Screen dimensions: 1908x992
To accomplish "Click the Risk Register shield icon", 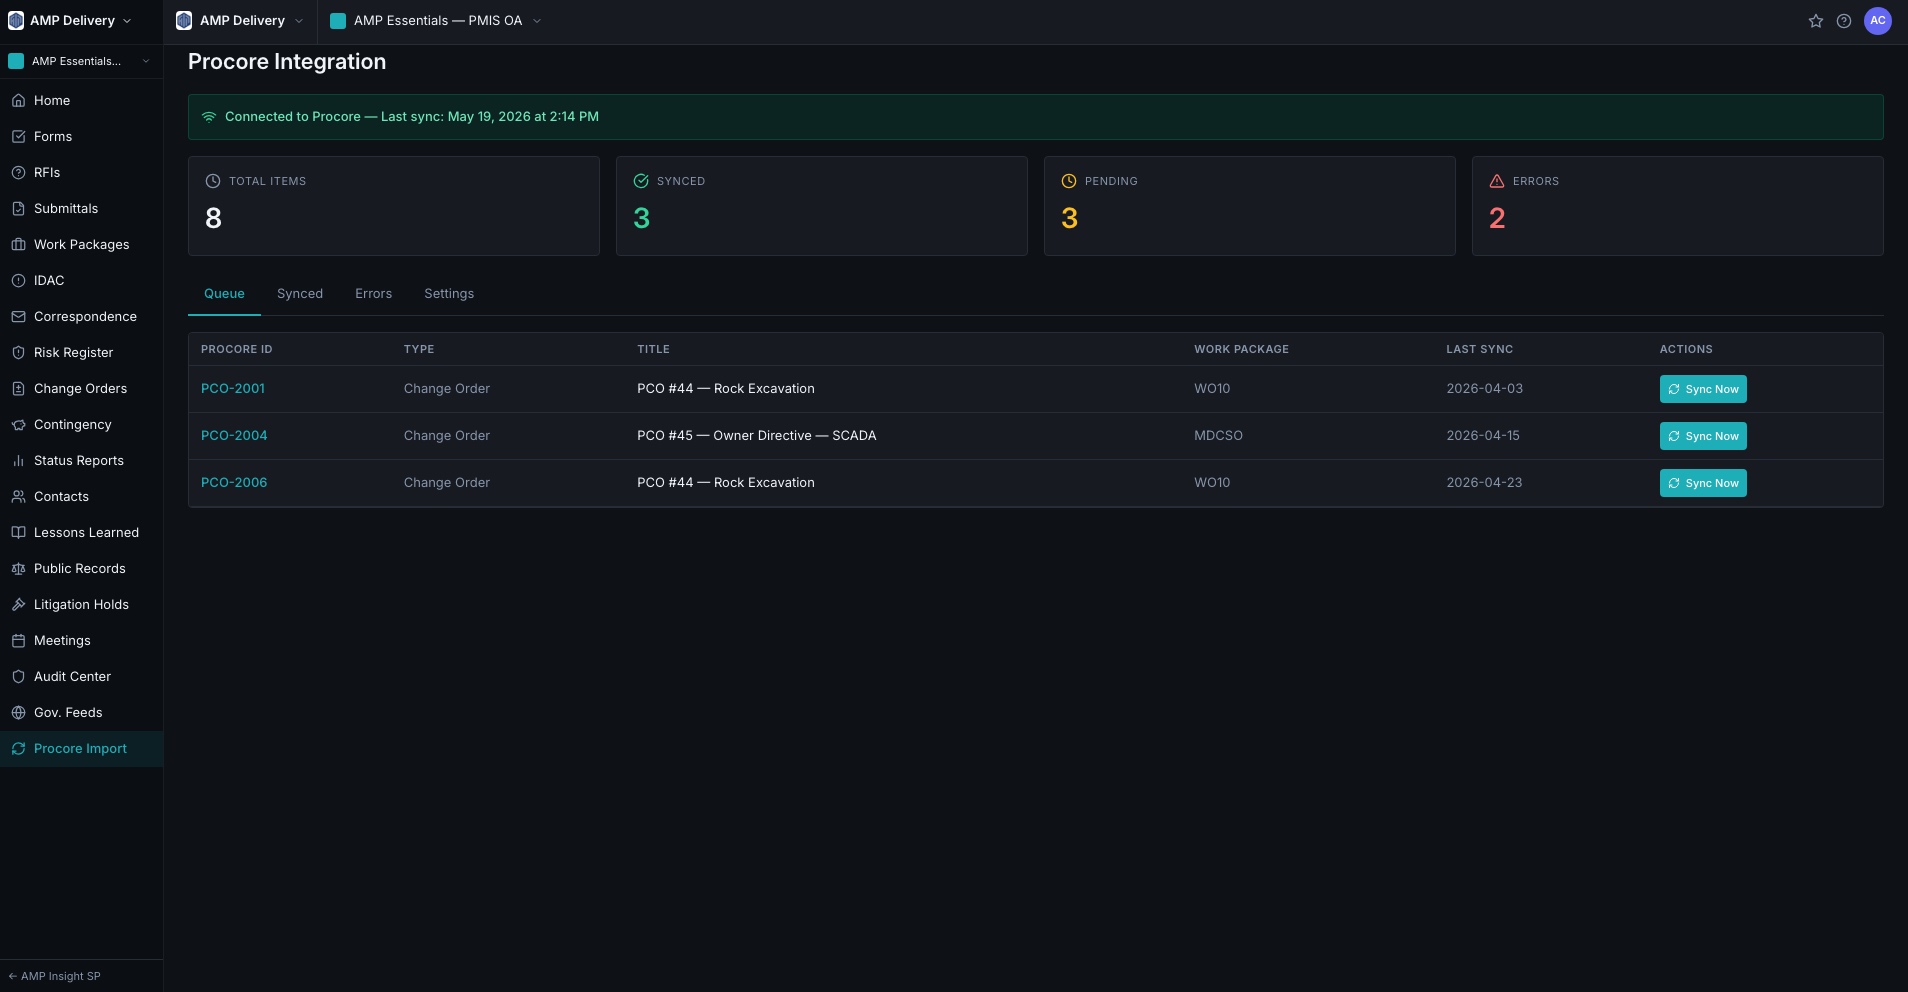I will click(18, 353).
